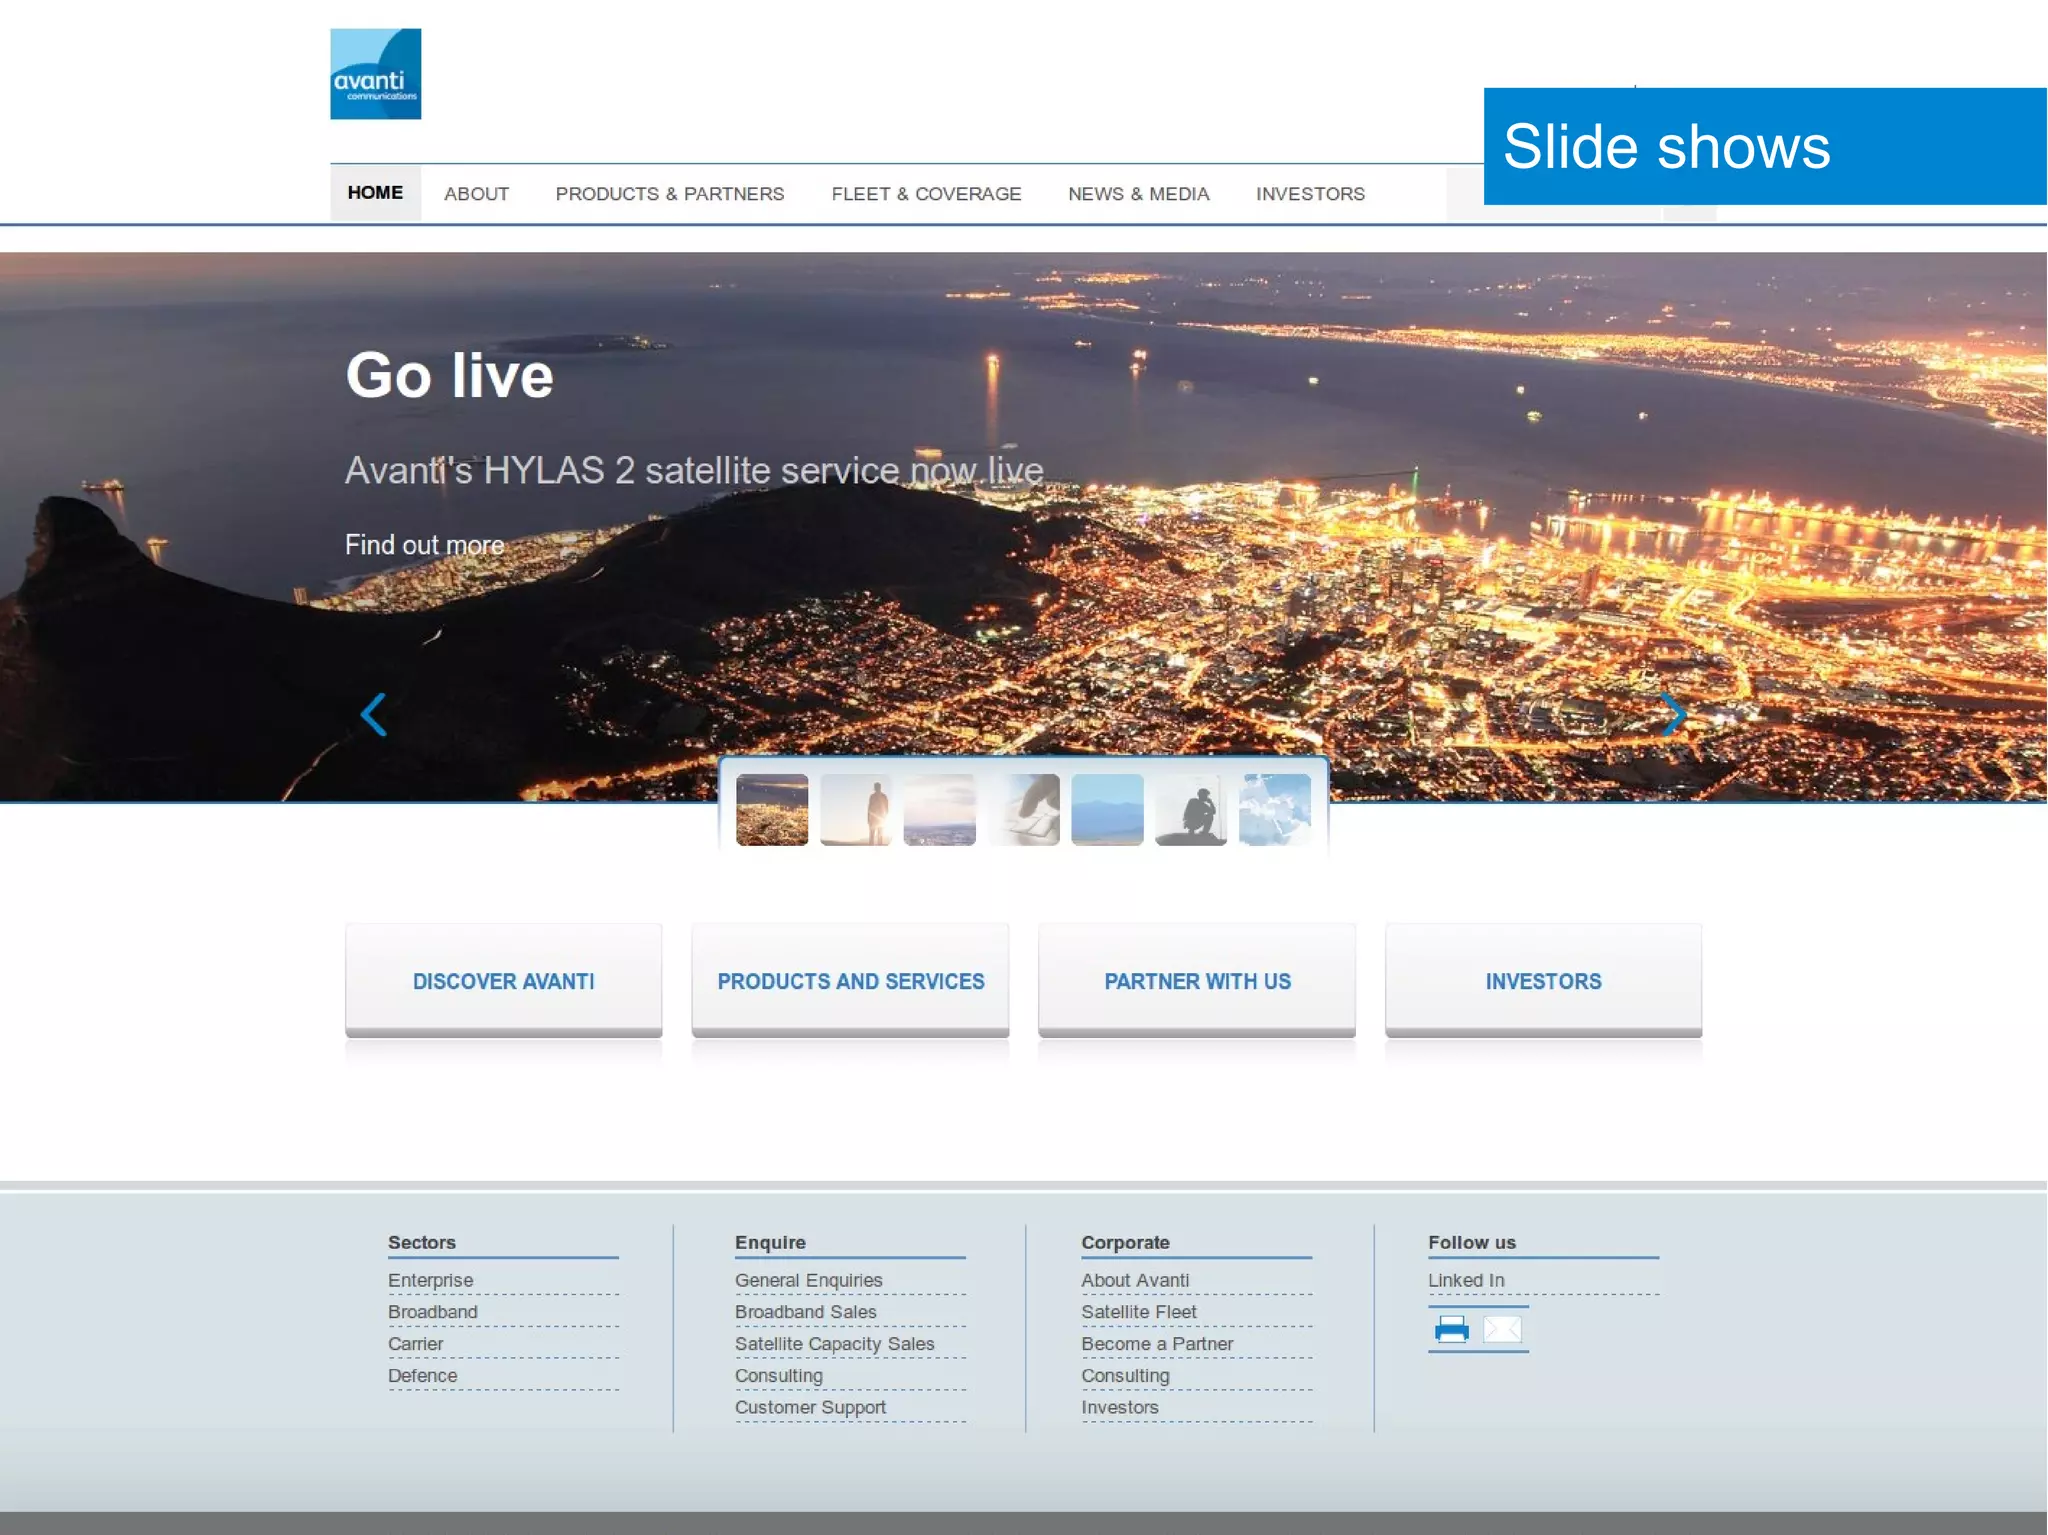The image size is (2048, 1535).
Task: Open the About menu item
Action: 476,194
